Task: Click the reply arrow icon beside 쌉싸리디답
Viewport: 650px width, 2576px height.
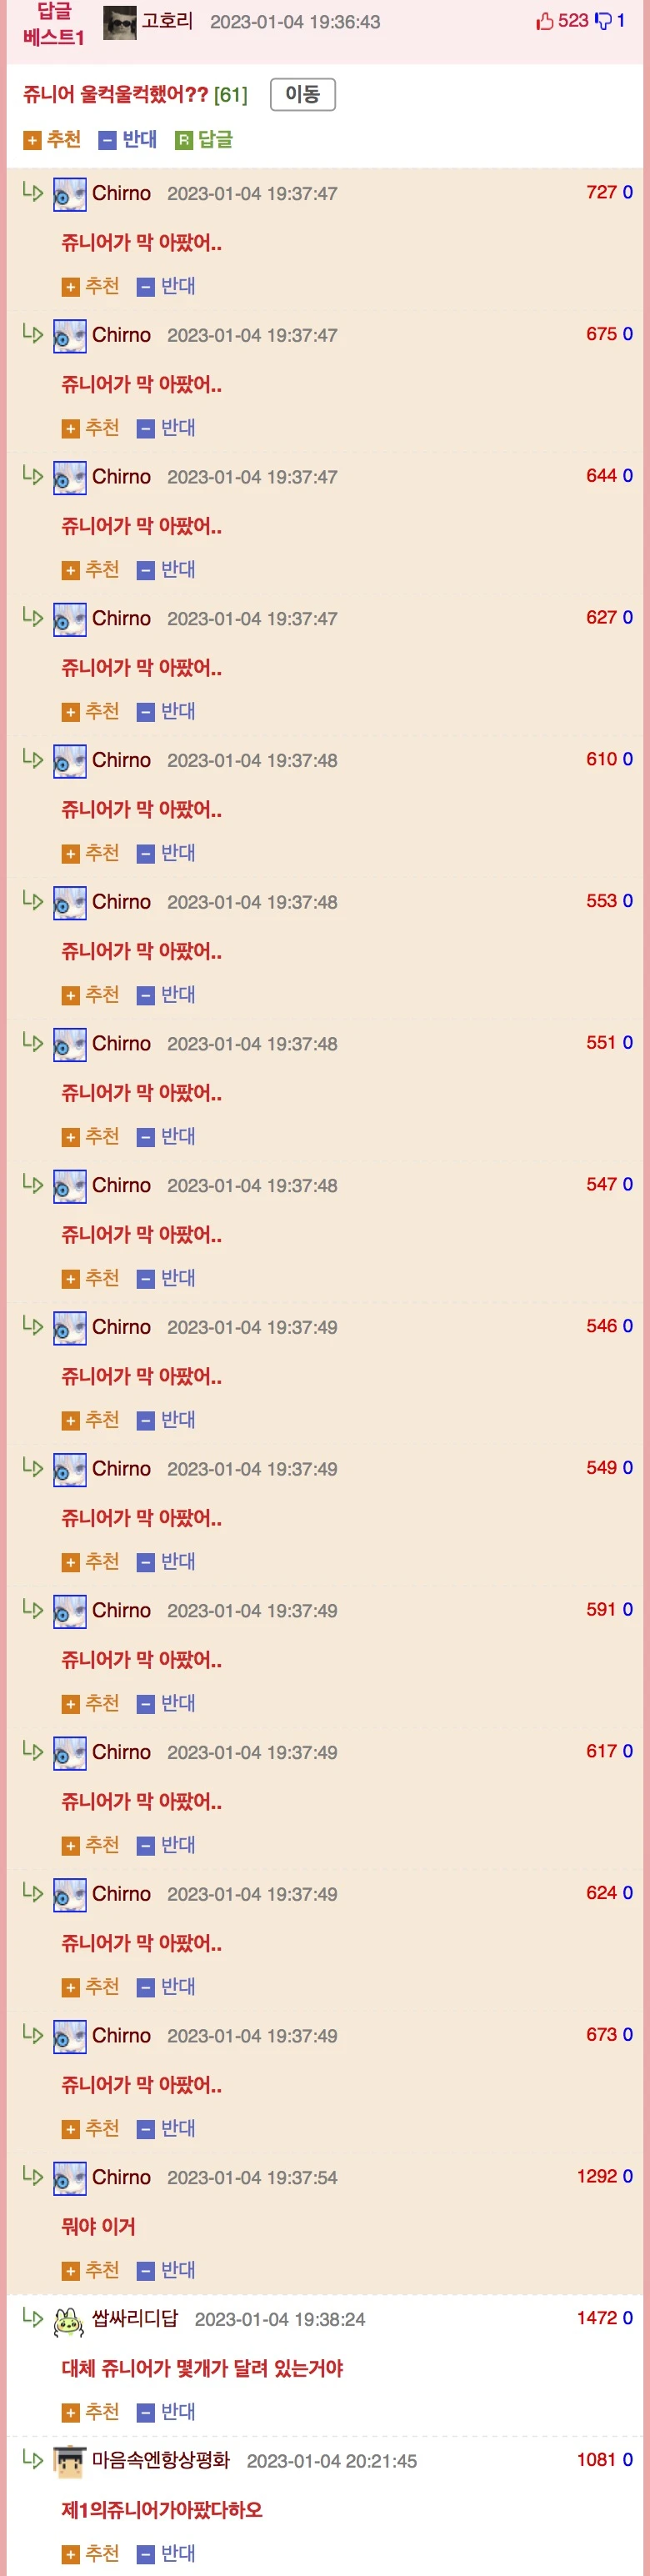Action: (33, 2317)
